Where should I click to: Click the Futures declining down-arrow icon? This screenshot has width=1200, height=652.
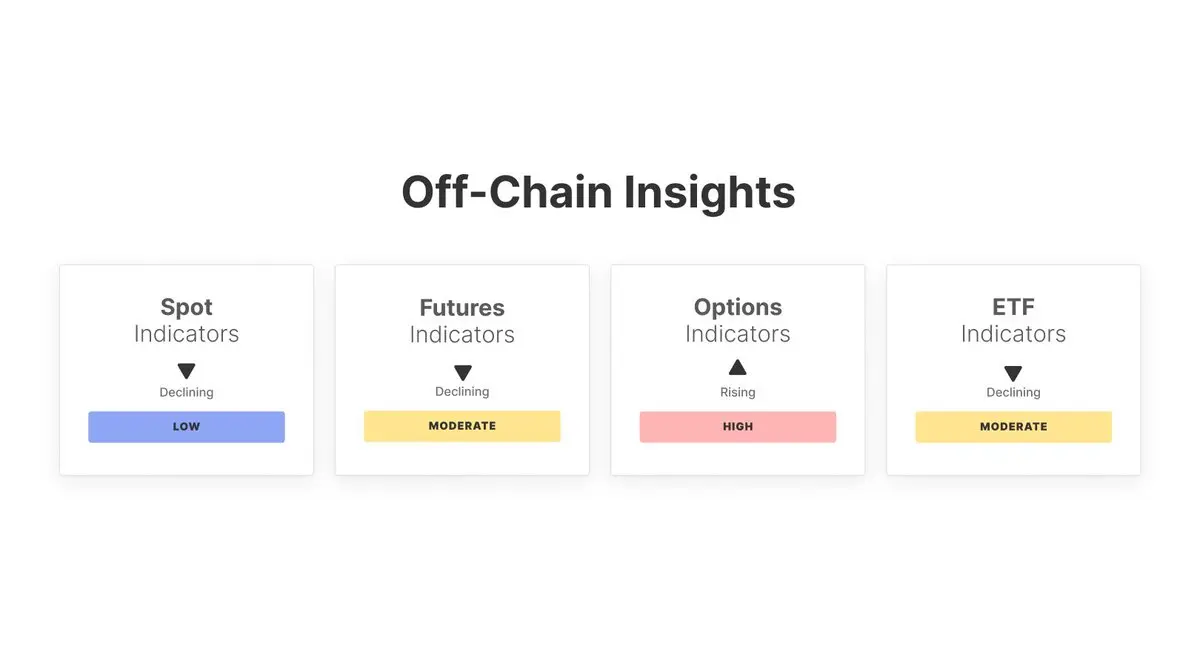462,373
